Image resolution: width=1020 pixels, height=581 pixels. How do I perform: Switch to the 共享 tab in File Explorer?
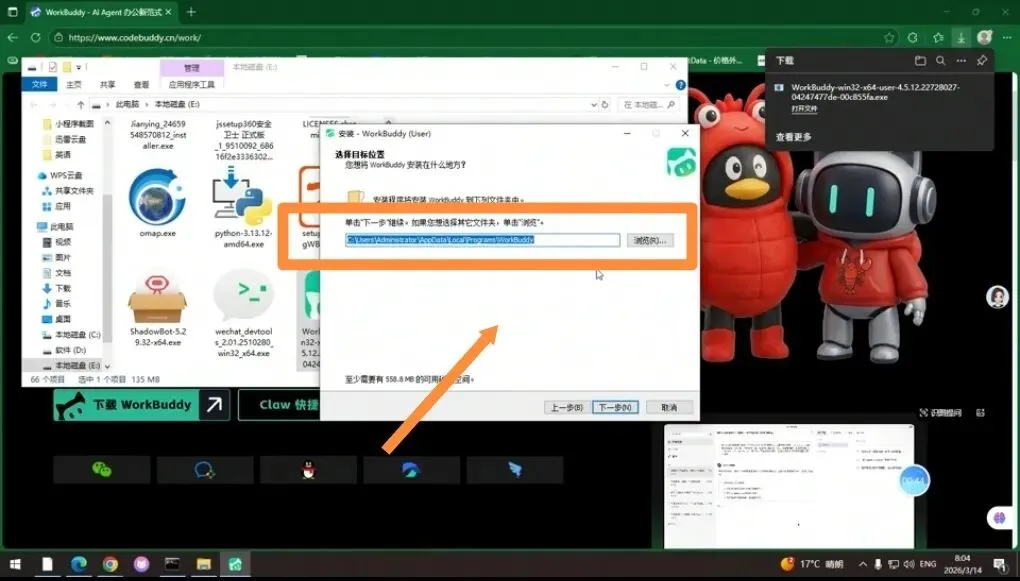coord(107,85)
